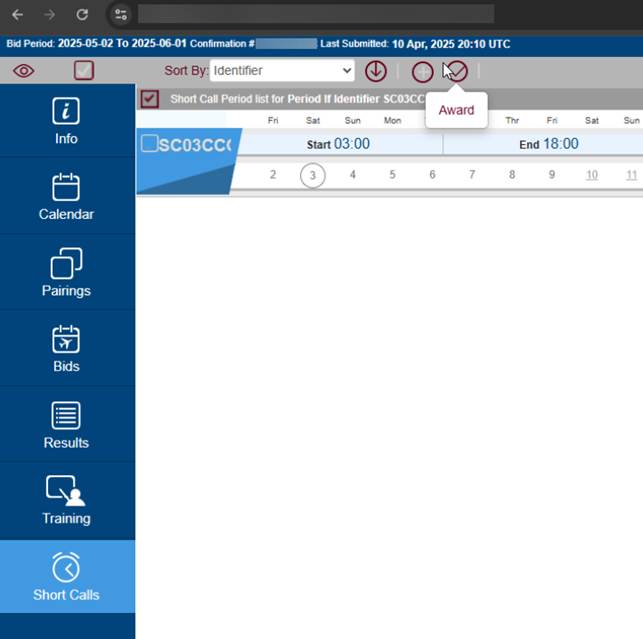This screenshot has width=643, height=639.
Task: Click the red down-arrow sort direction icon
Action: click(376, 71)
